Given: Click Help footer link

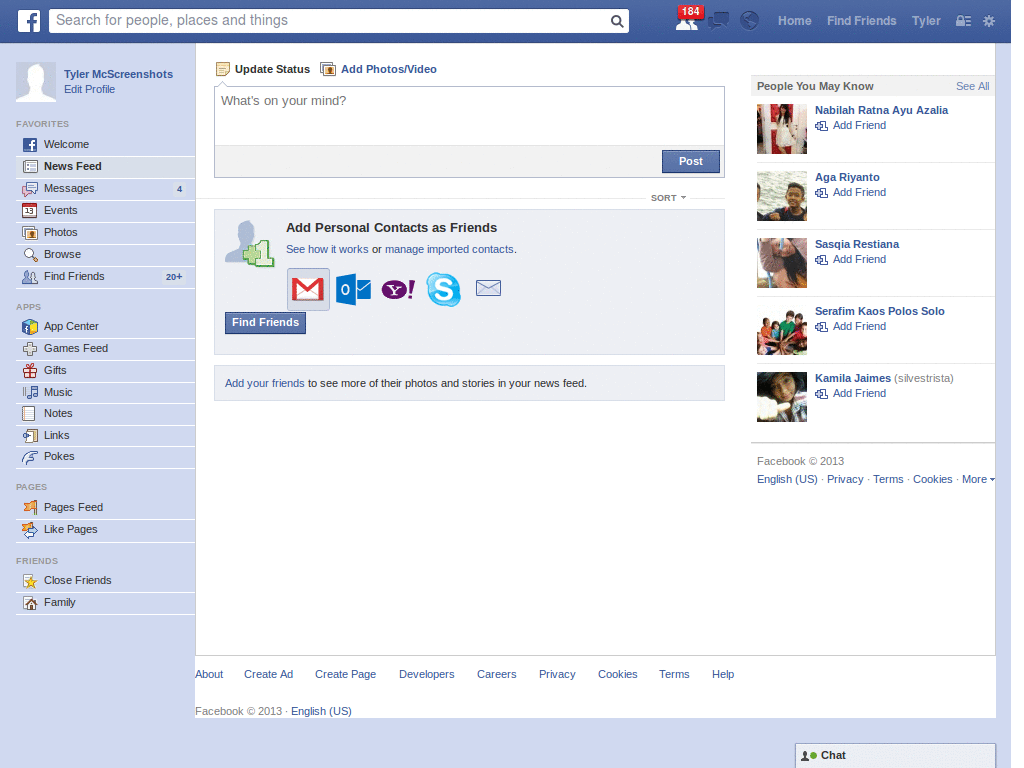Looking at the screenshot, I should click(x=723, y=675).
